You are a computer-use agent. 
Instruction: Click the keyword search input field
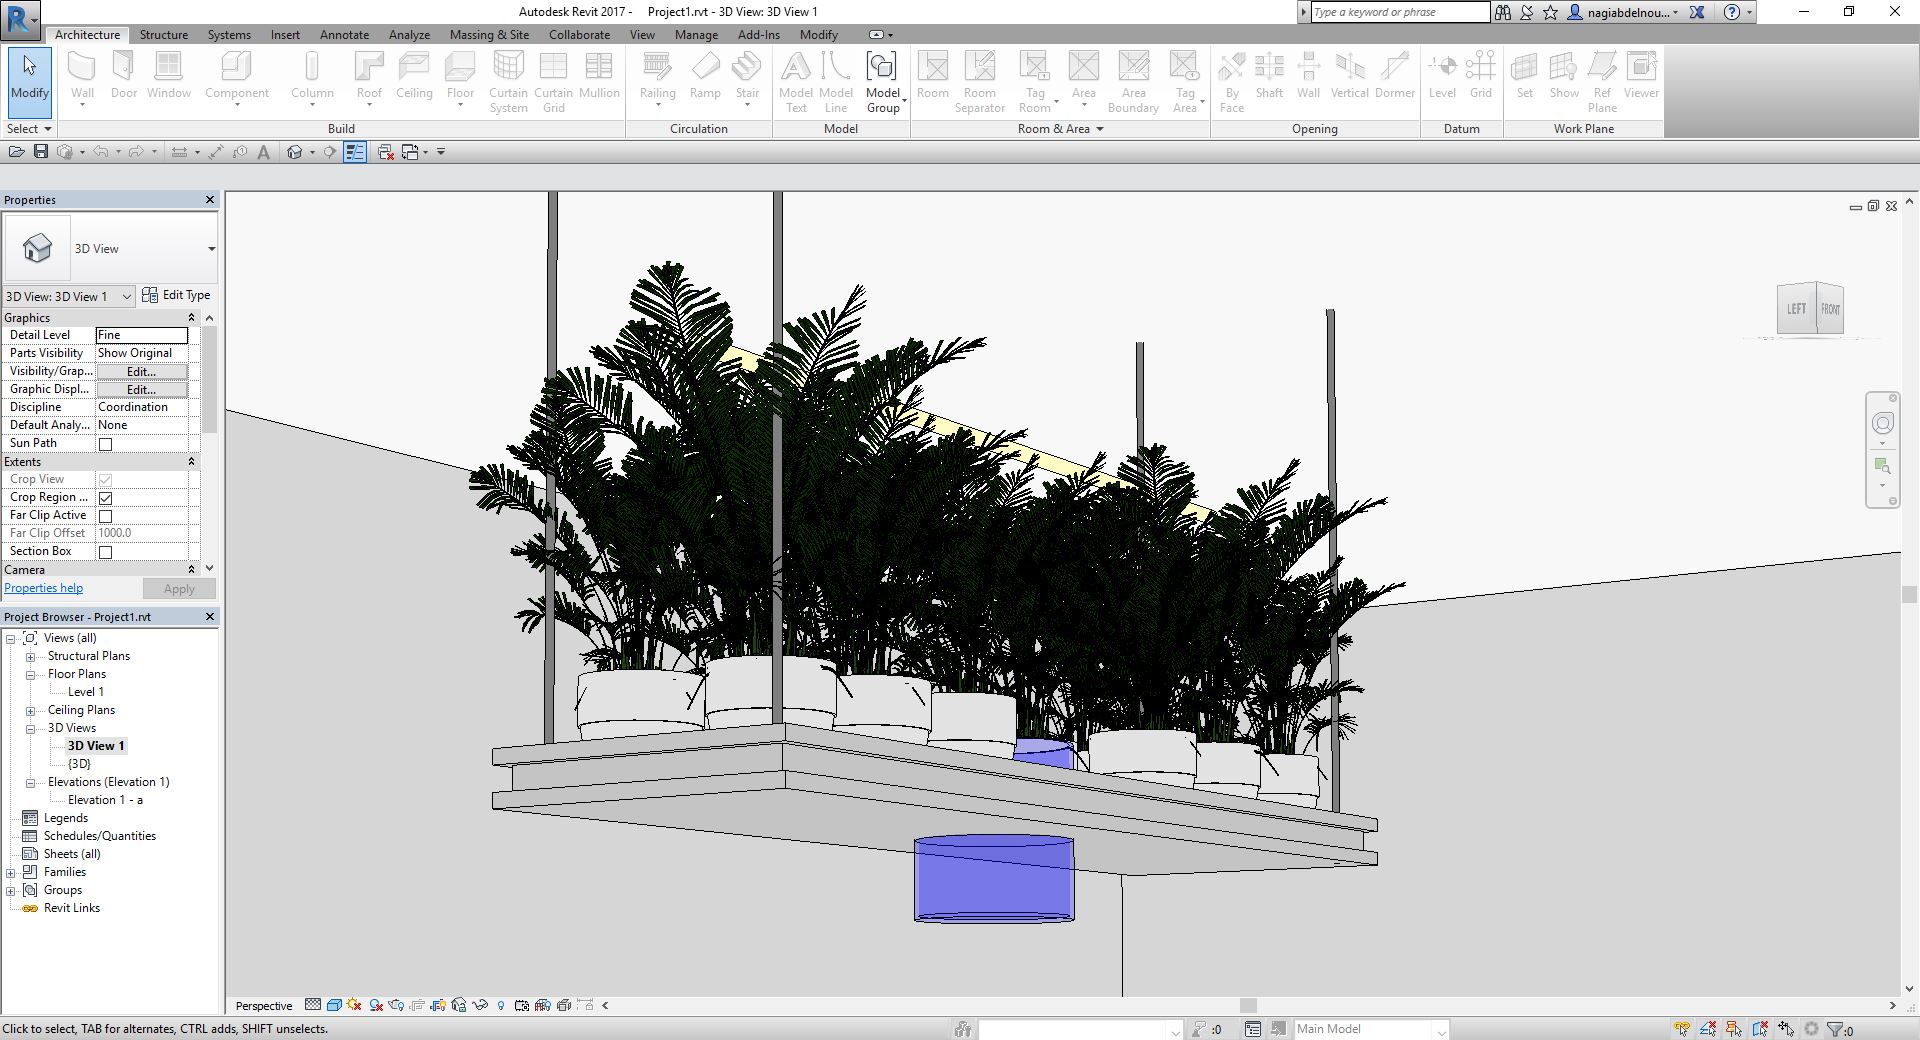pos(1400,12)
